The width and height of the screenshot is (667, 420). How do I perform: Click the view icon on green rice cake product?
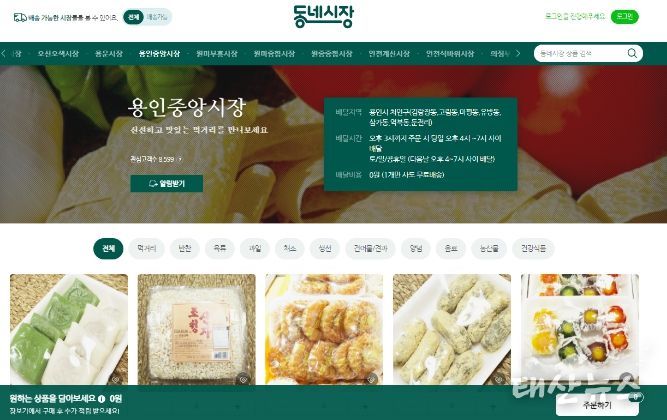pos(116,379)
